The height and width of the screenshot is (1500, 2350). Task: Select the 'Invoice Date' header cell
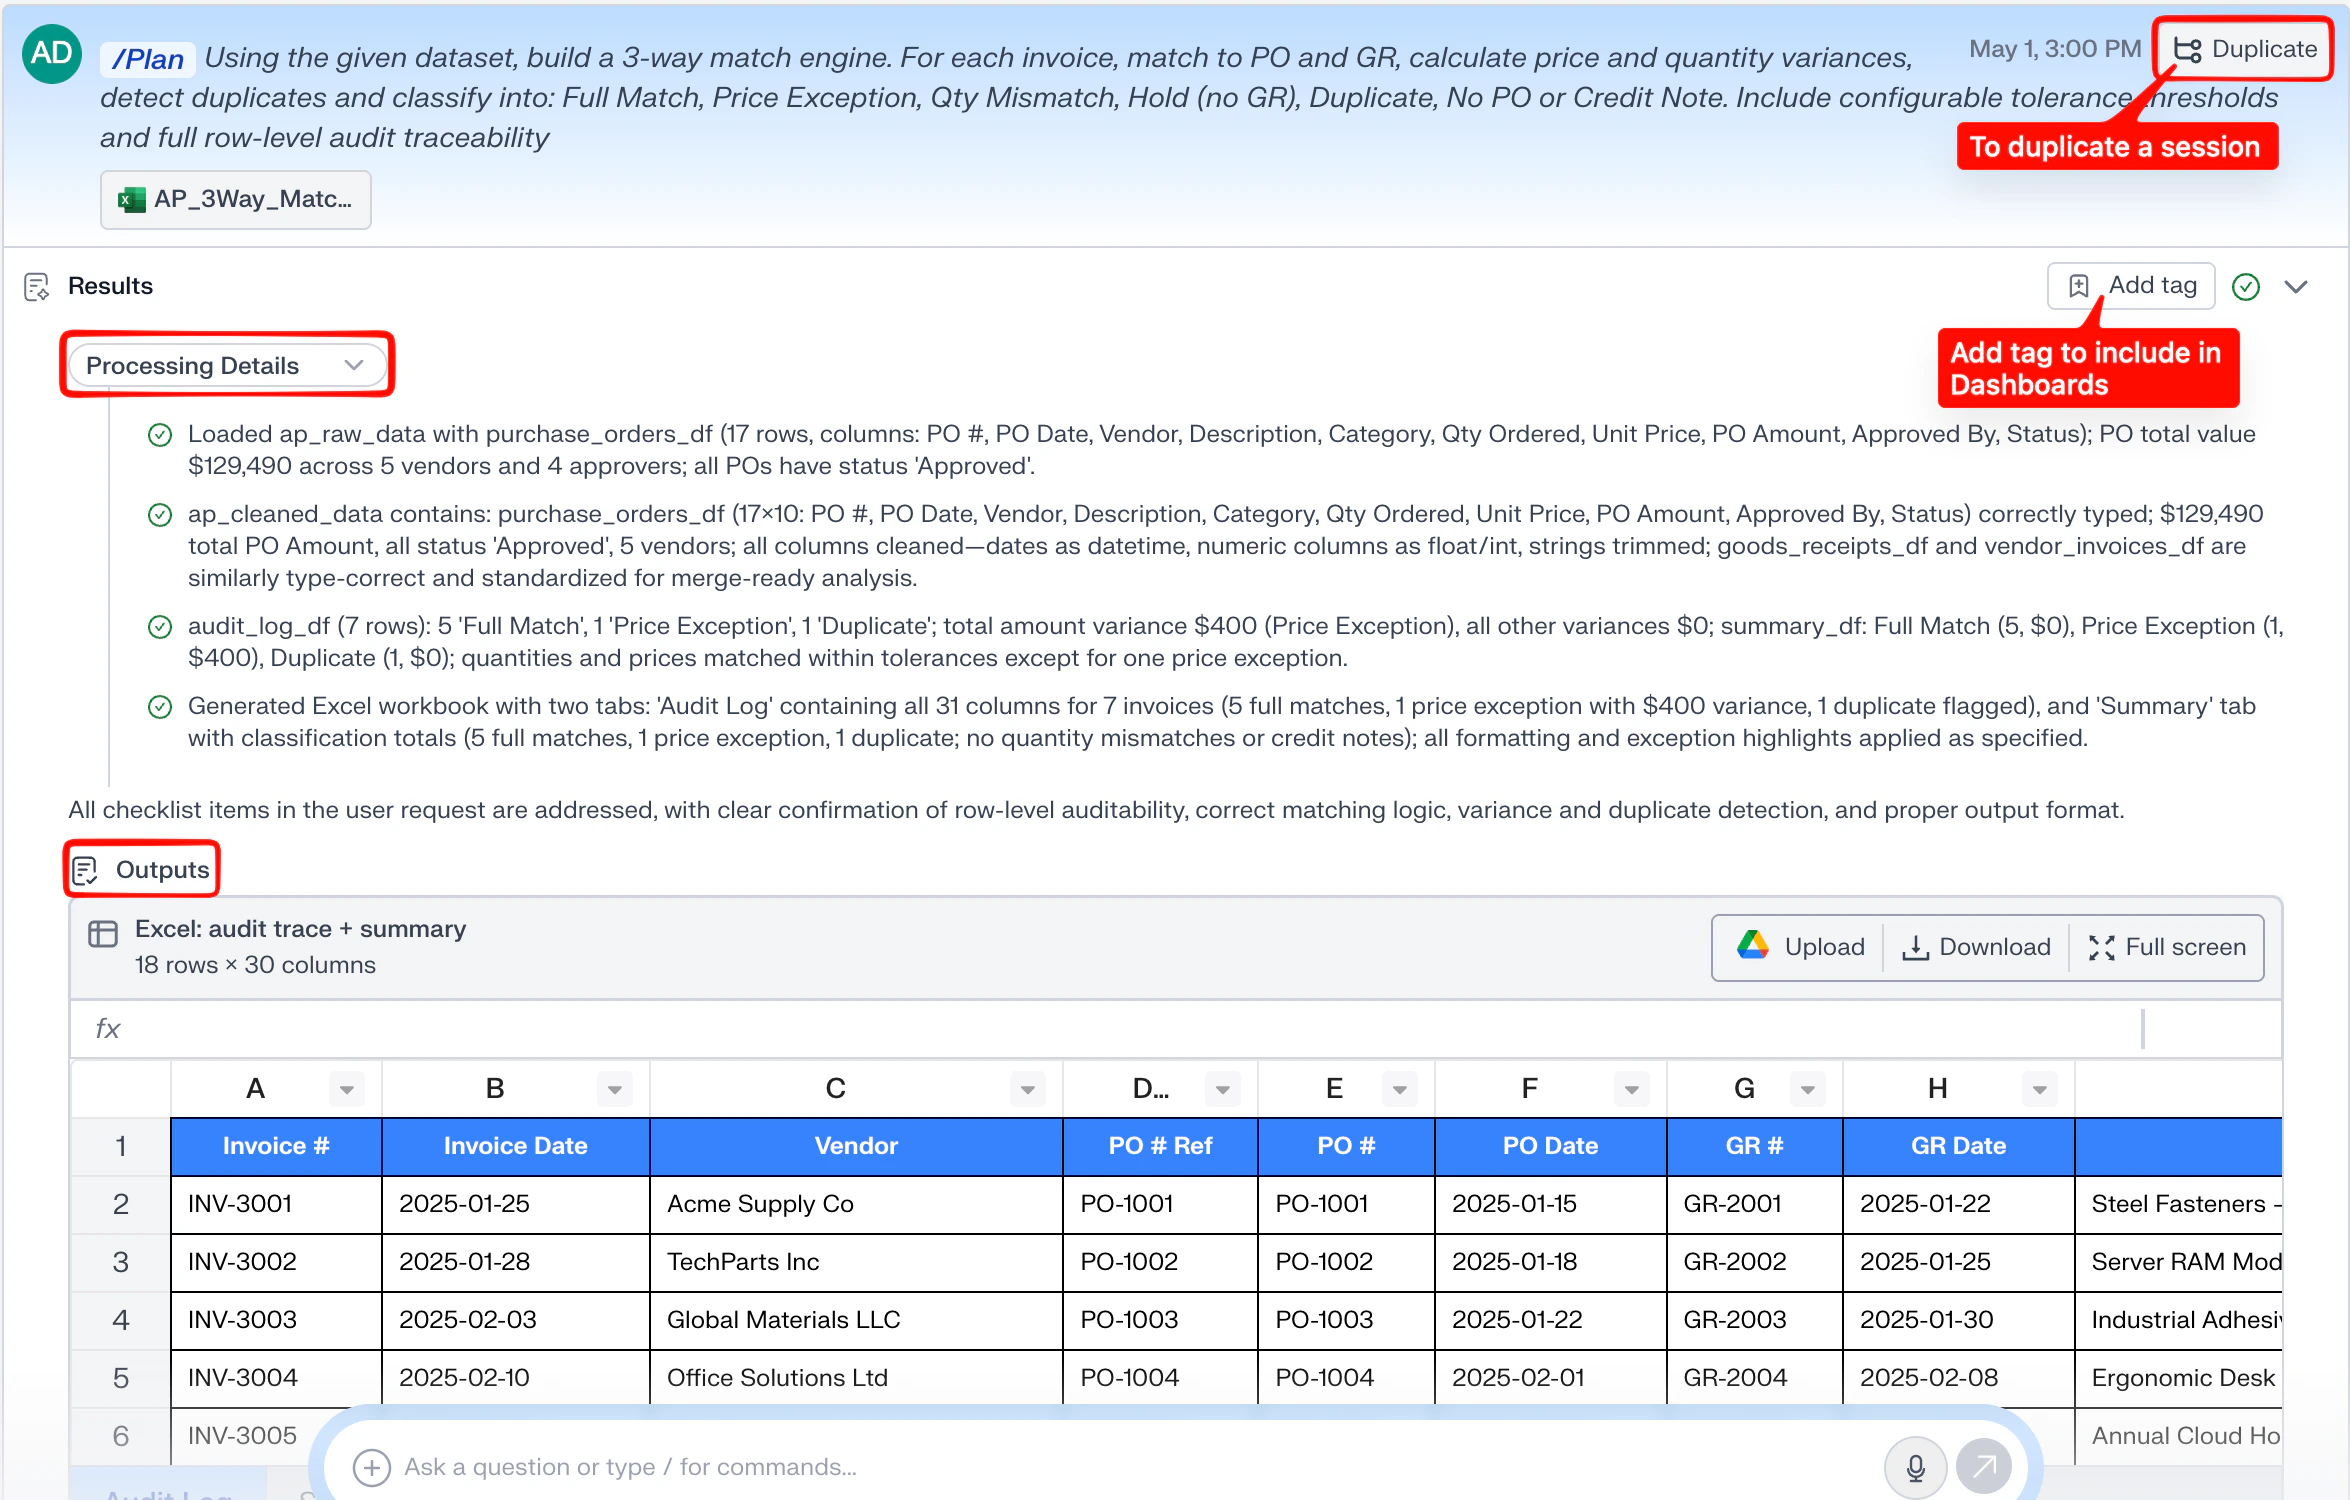click(x=516, y=1146)
